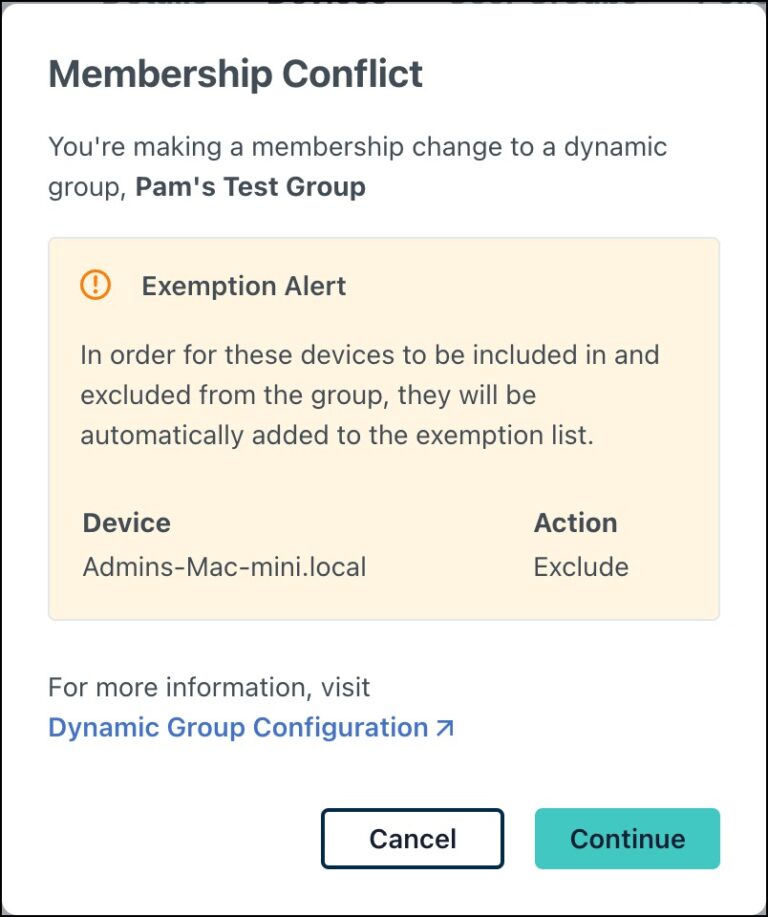Click the external-link arrow beside Dynamic Group Configuration

tap(444, 728)
